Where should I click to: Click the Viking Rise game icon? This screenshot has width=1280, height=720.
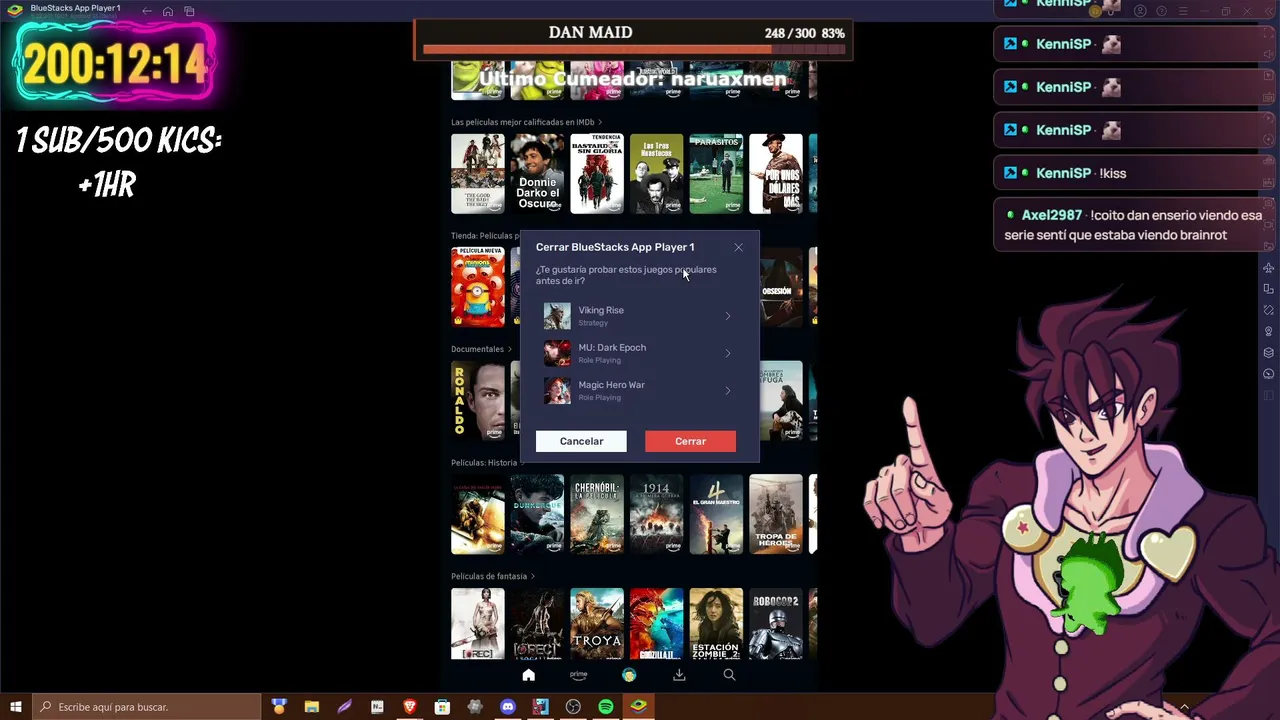(557, 316)
